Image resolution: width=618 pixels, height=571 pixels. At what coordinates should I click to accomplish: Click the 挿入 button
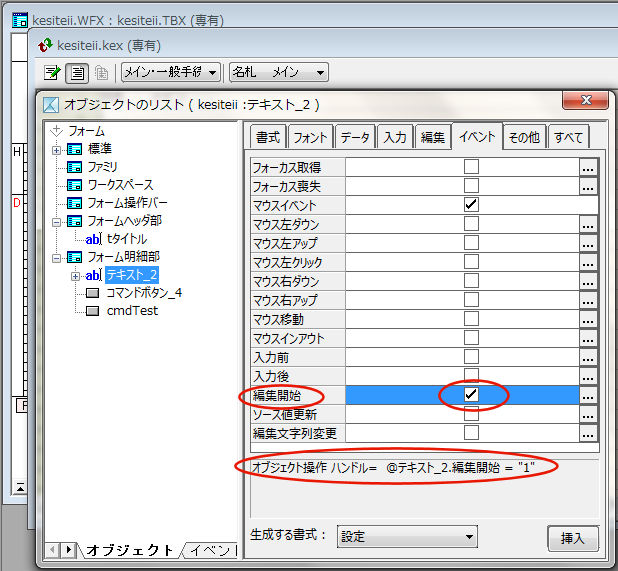572,538
